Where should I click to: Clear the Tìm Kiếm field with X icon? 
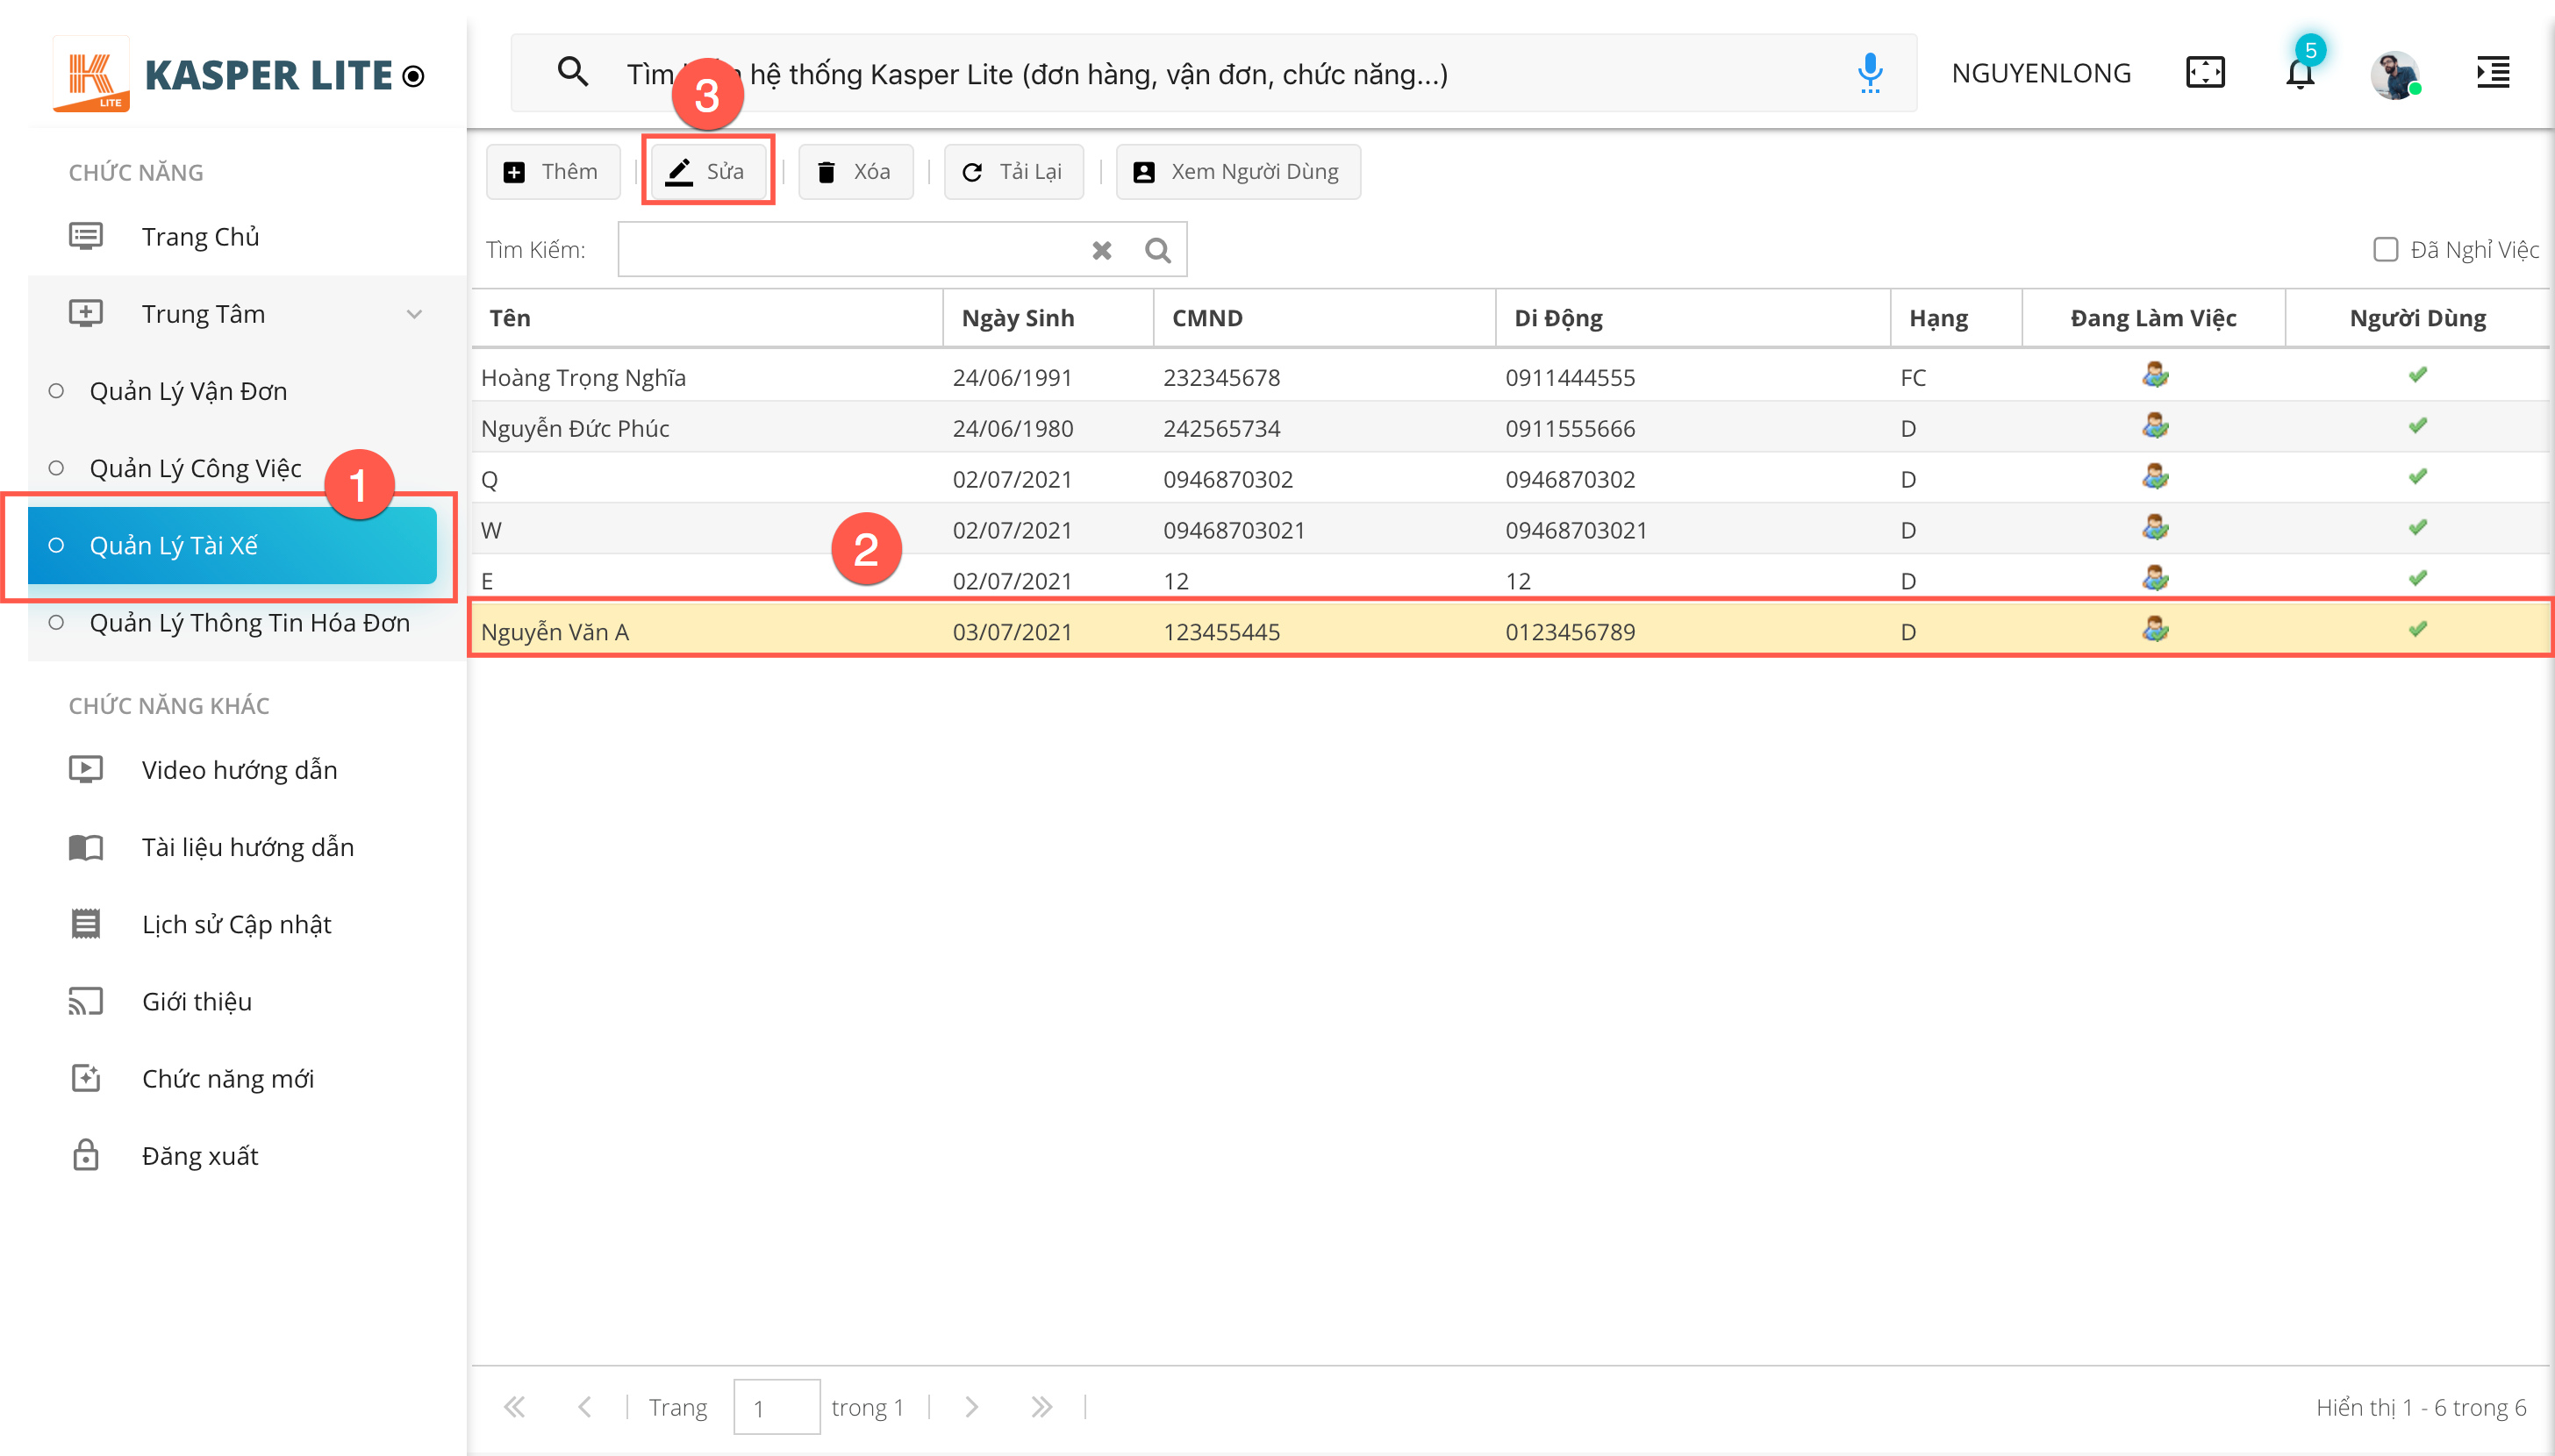coord(1101,250)
